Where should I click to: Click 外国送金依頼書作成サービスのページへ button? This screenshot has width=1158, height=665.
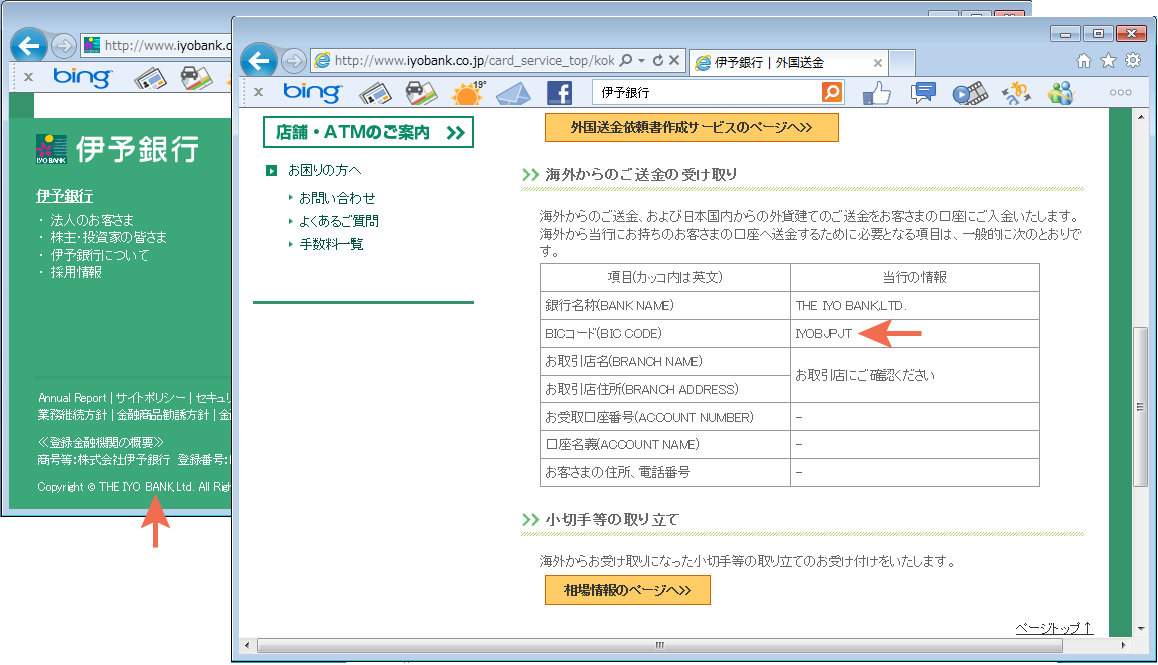pos(691,127)
